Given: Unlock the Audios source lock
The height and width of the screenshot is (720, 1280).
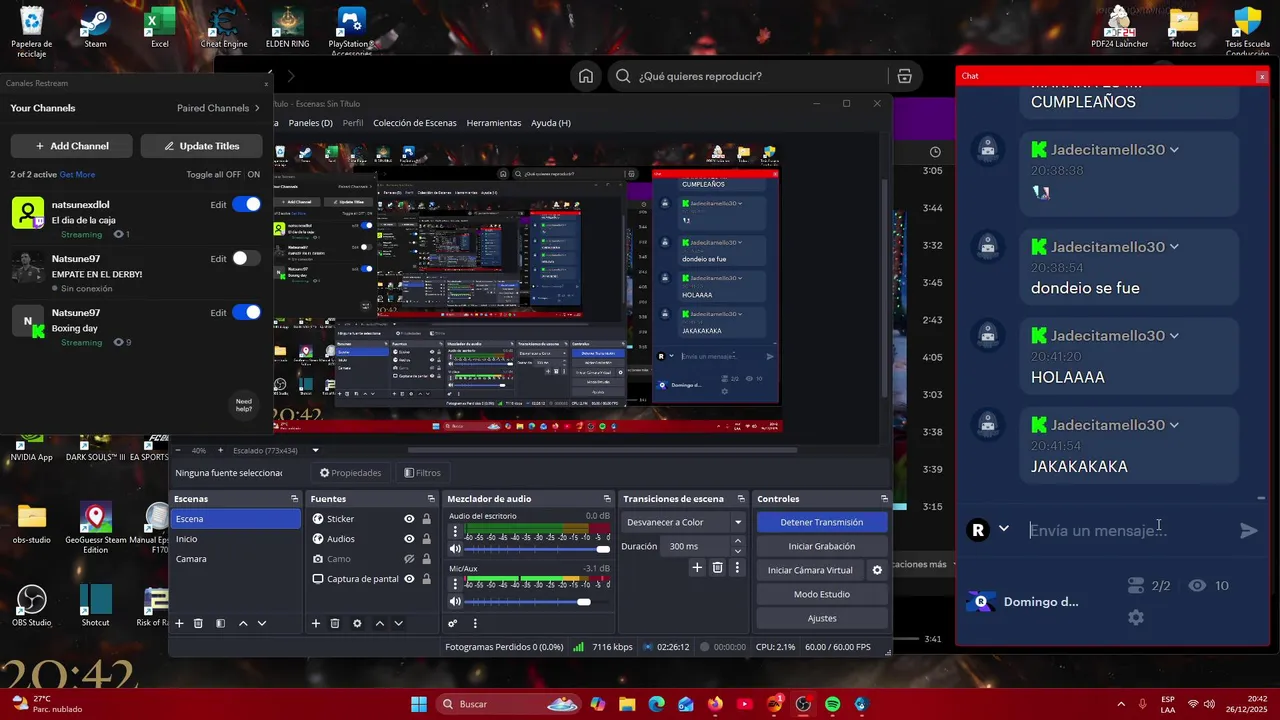Looking at the screenshot, I should [x=427, y=539].
